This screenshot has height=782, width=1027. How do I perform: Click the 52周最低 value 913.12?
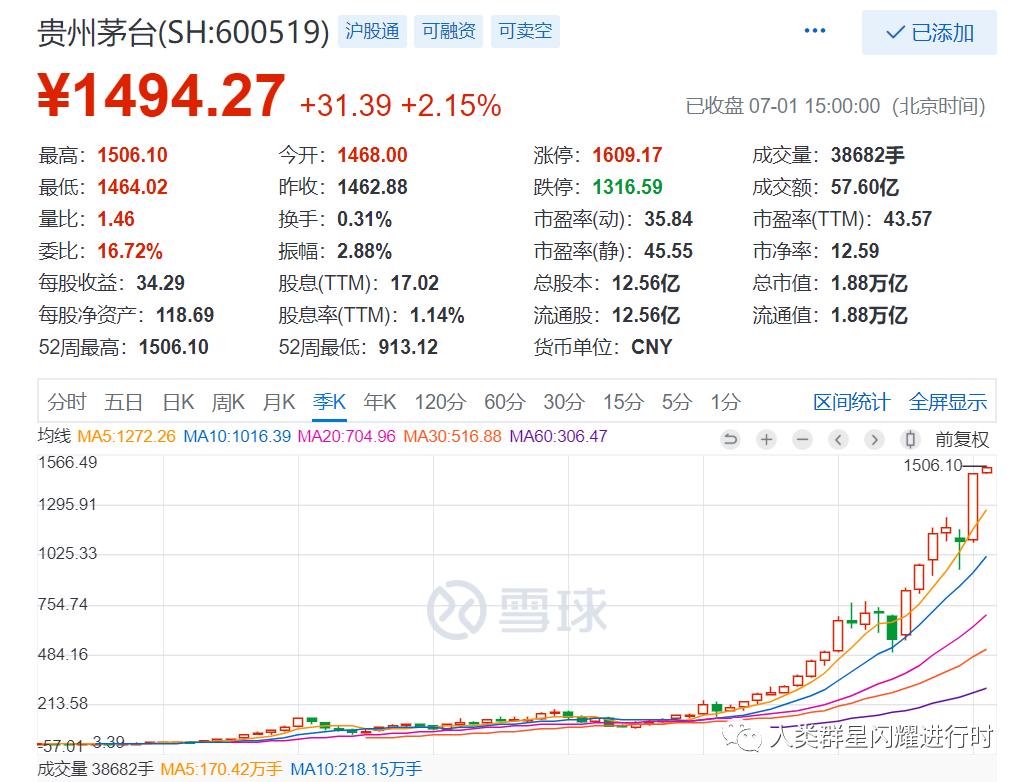407,347
